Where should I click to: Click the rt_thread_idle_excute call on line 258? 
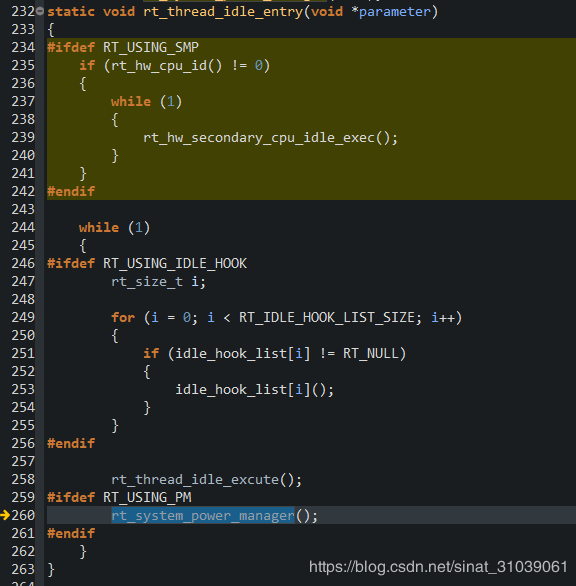pos(206,479)
